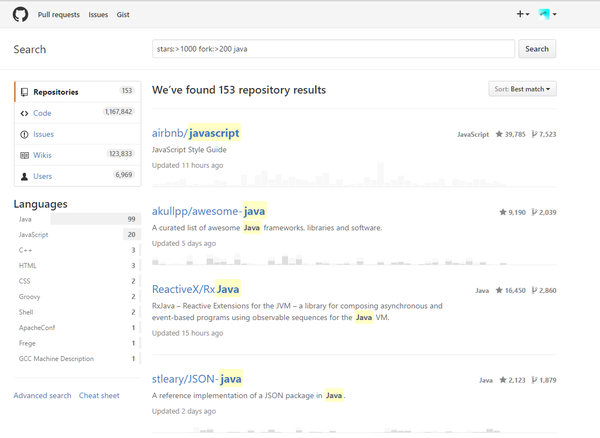Viewport: 600px width, 438px height.
Task: Focus the search query input field
Action: pyautogui.click(x=333, y=49)
